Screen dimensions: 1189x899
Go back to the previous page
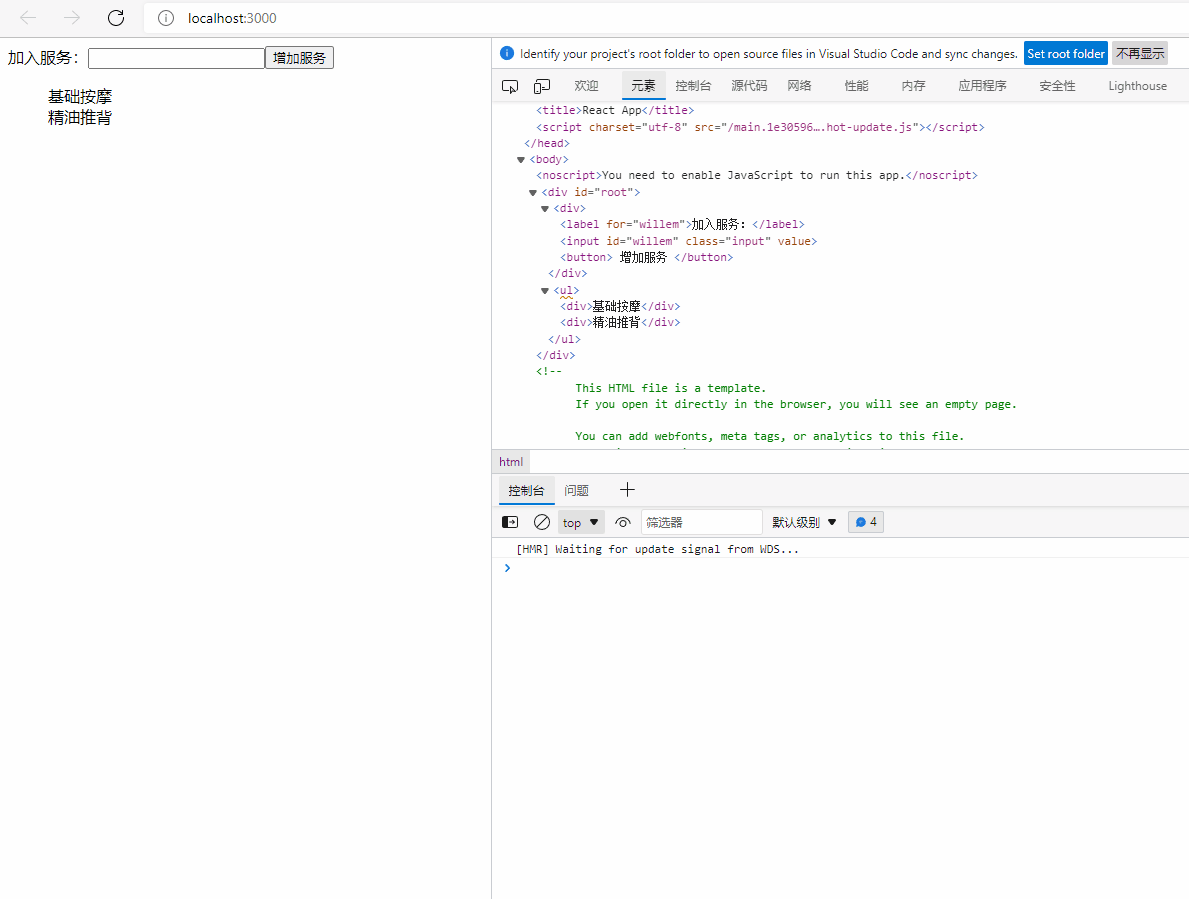[x=28, y=17]
